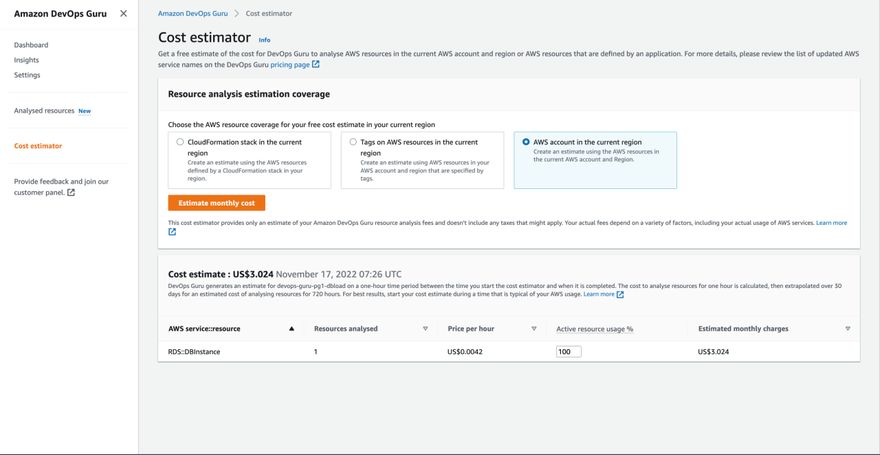Click the feedback external link icon
880x455 pixels.
[71, 192]
